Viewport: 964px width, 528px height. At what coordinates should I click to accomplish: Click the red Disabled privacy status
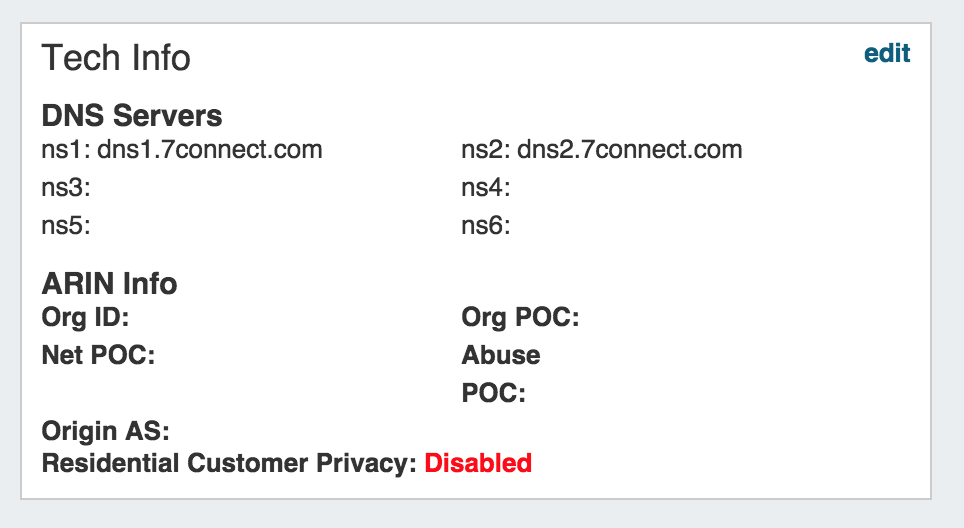click(x=478, y=463)
